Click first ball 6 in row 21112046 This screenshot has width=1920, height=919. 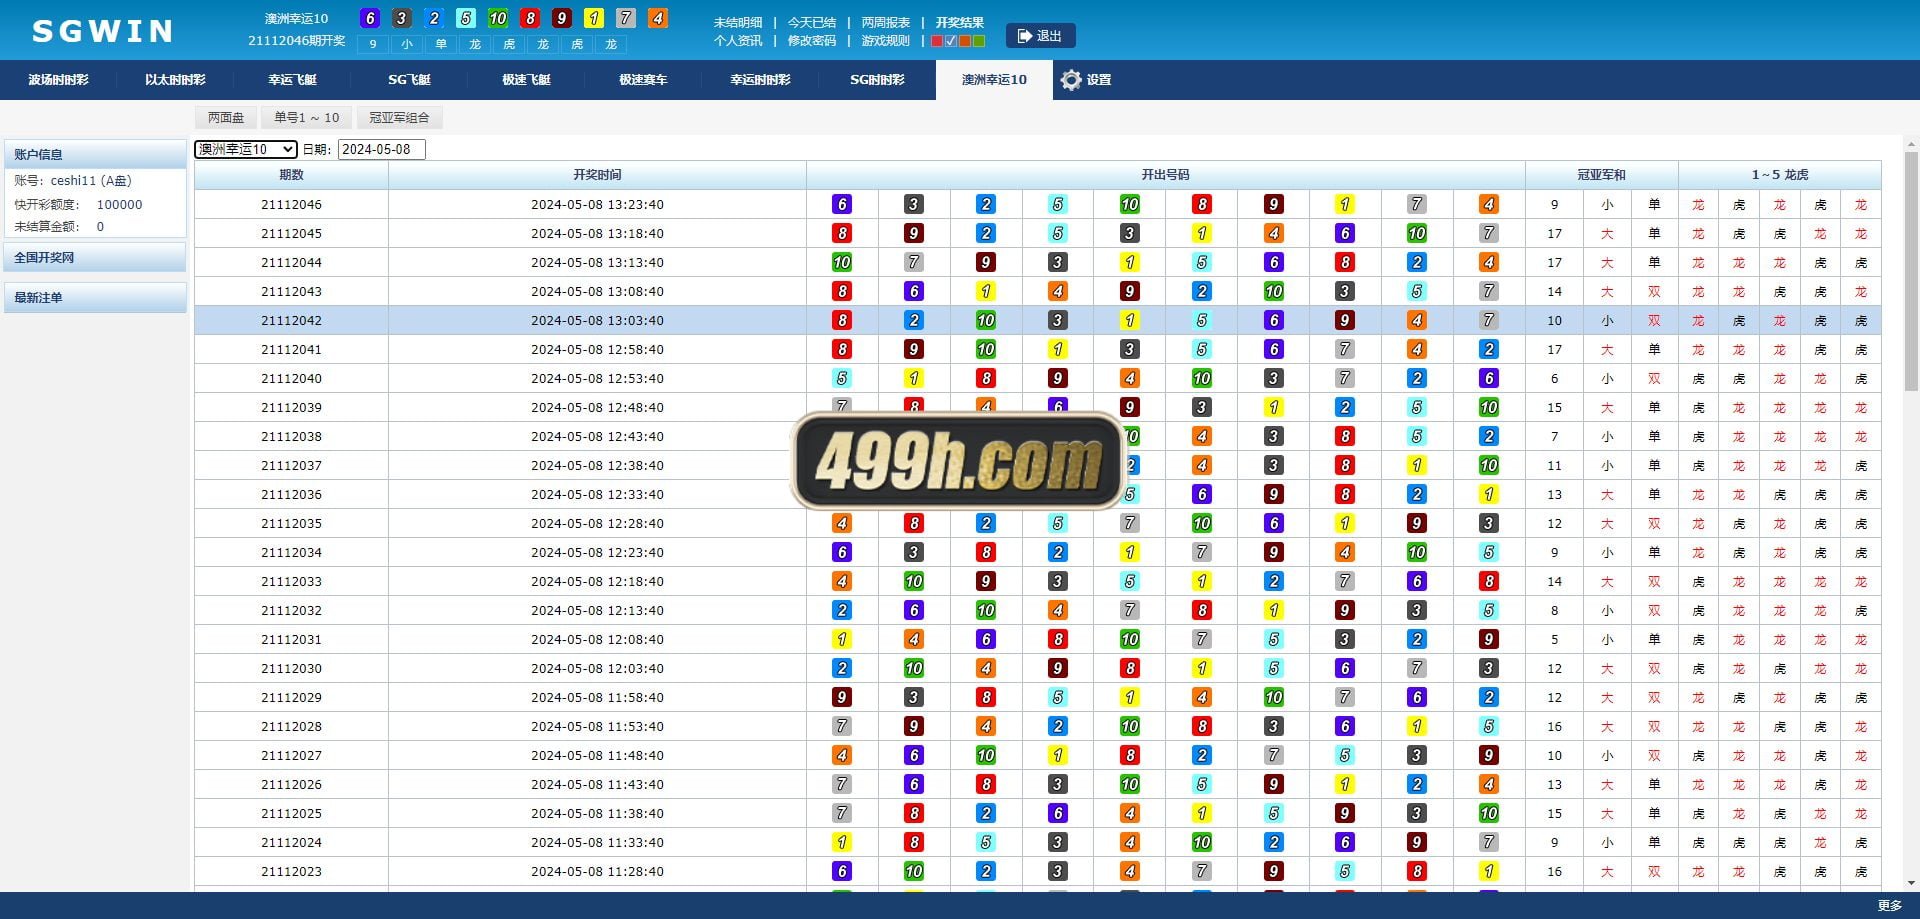(842, 204)
